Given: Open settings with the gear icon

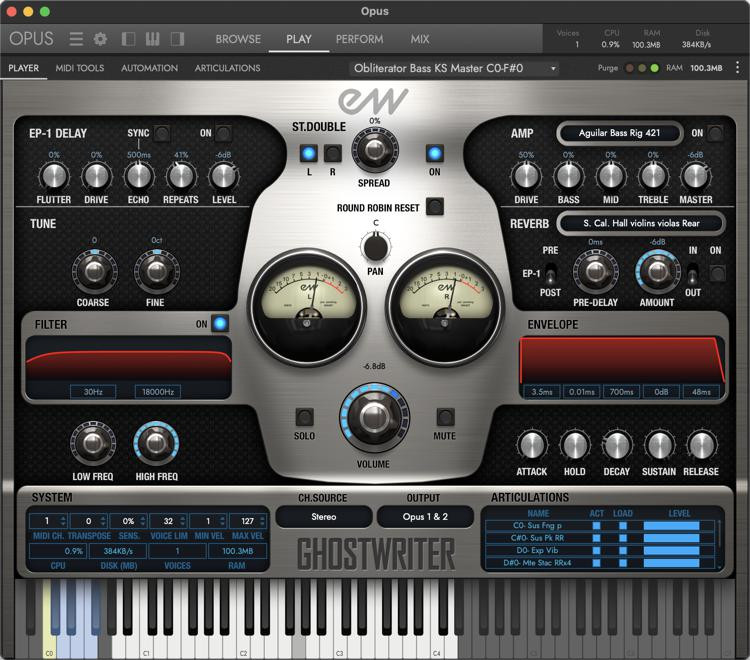Looking at the screenshot, I should (100, 39).
